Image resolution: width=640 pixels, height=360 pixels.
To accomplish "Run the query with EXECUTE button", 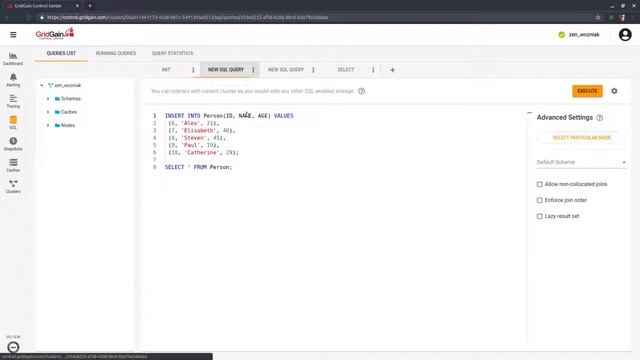I will click(x=587, y=91).
